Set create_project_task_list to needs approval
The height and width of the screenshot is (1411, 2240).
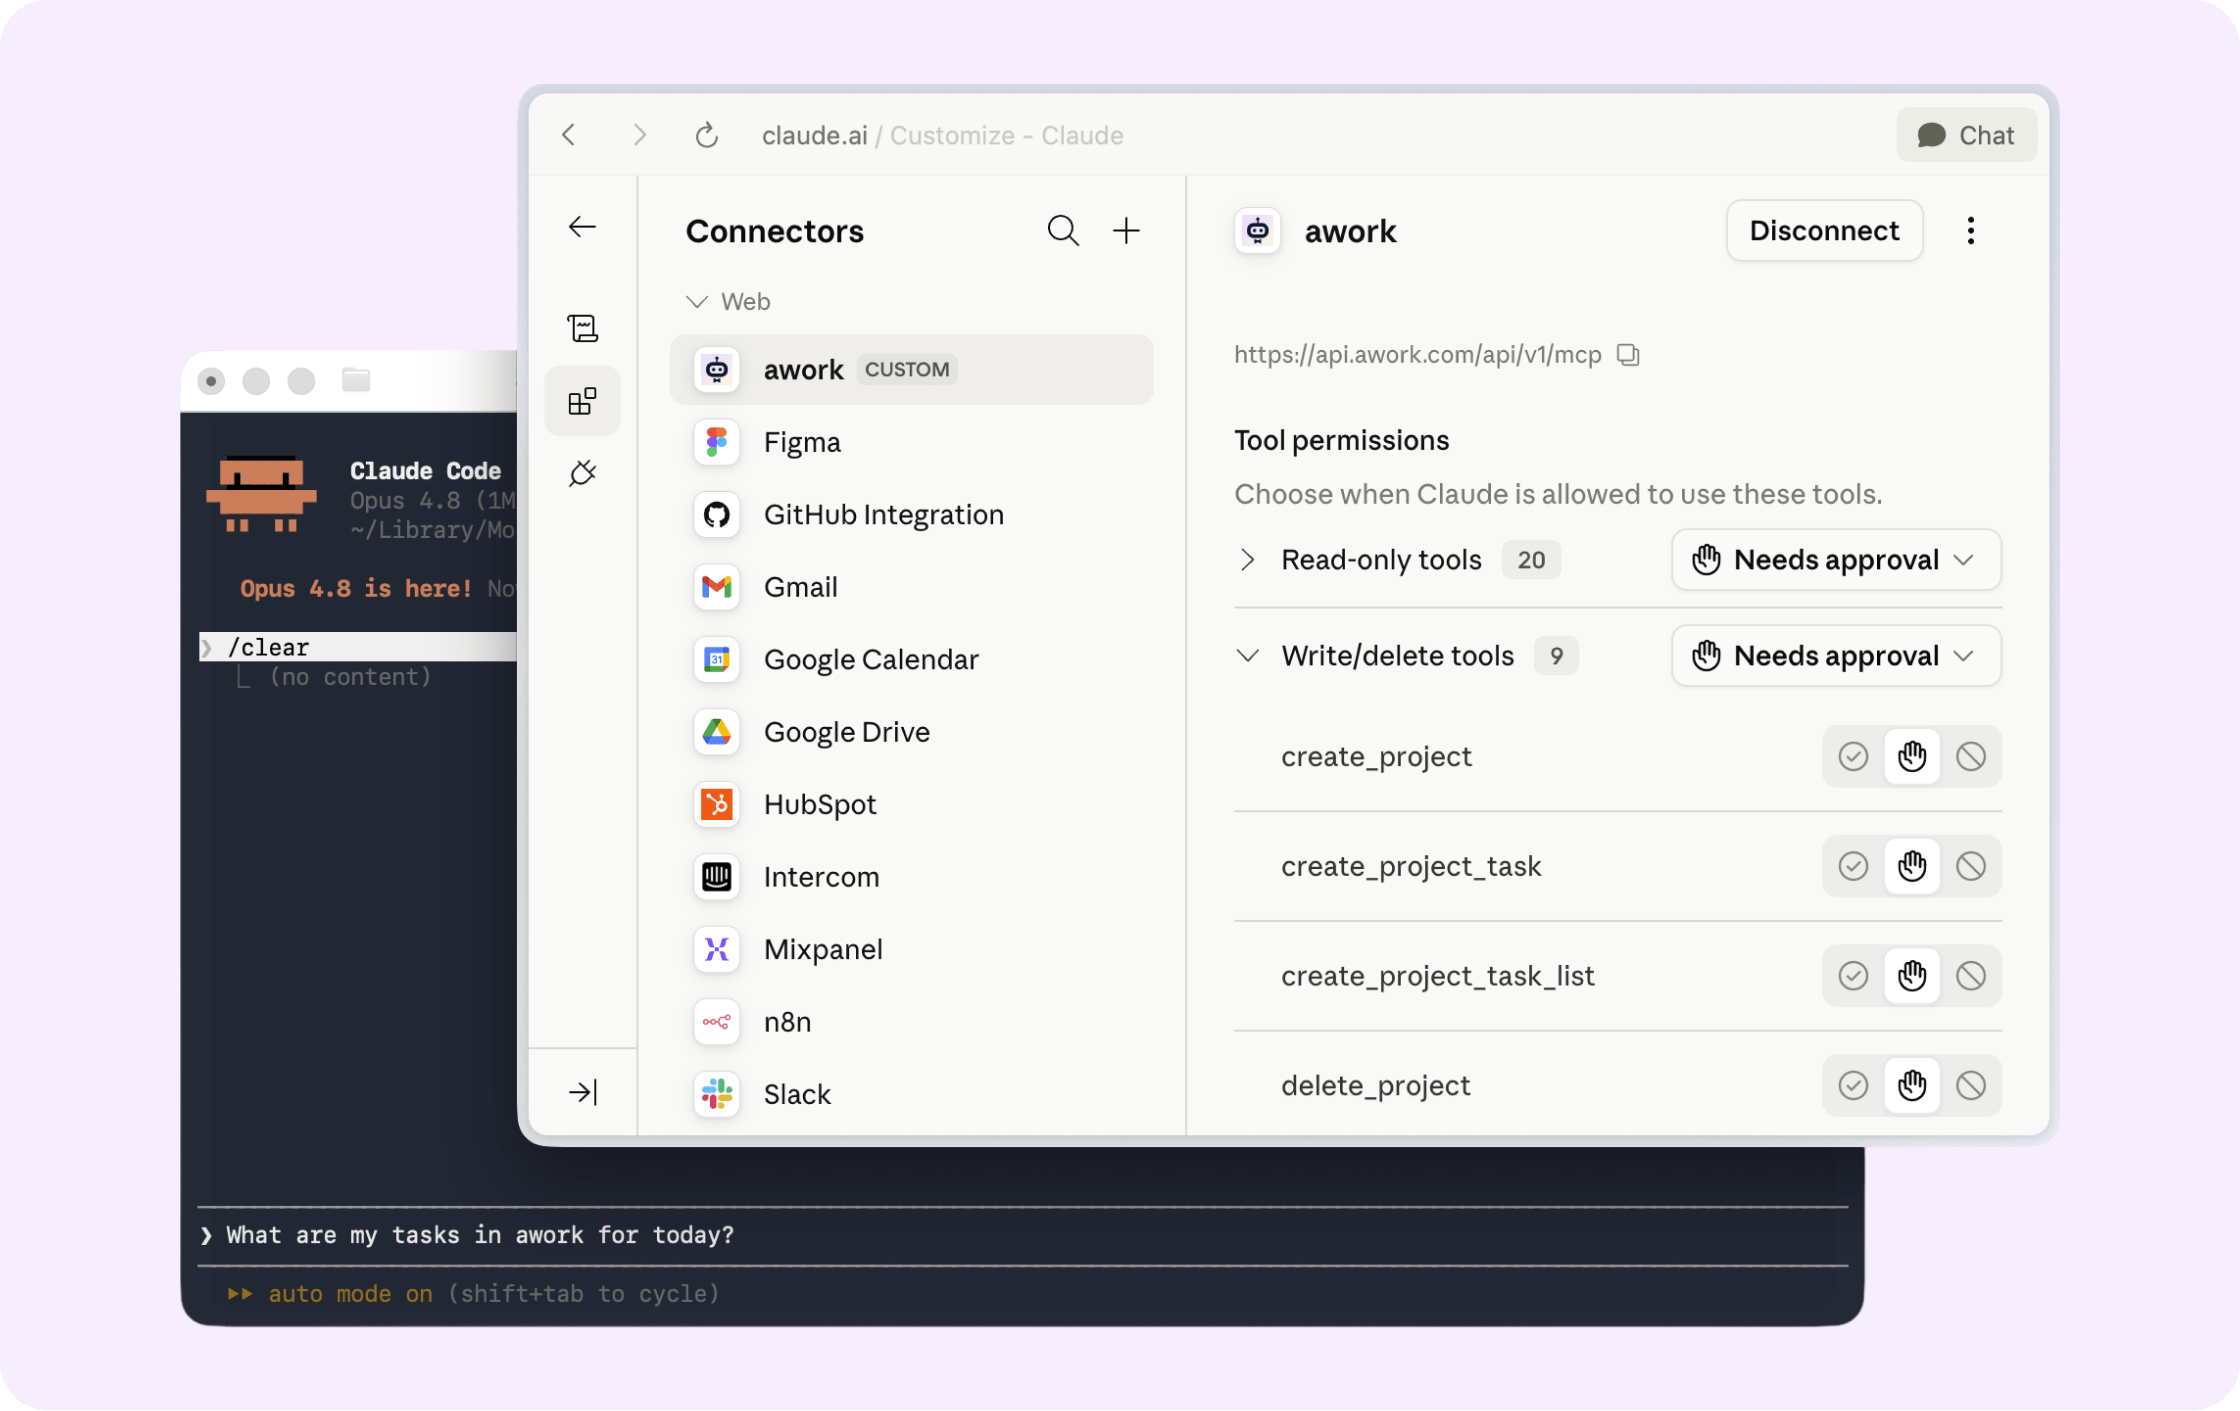1912,976
